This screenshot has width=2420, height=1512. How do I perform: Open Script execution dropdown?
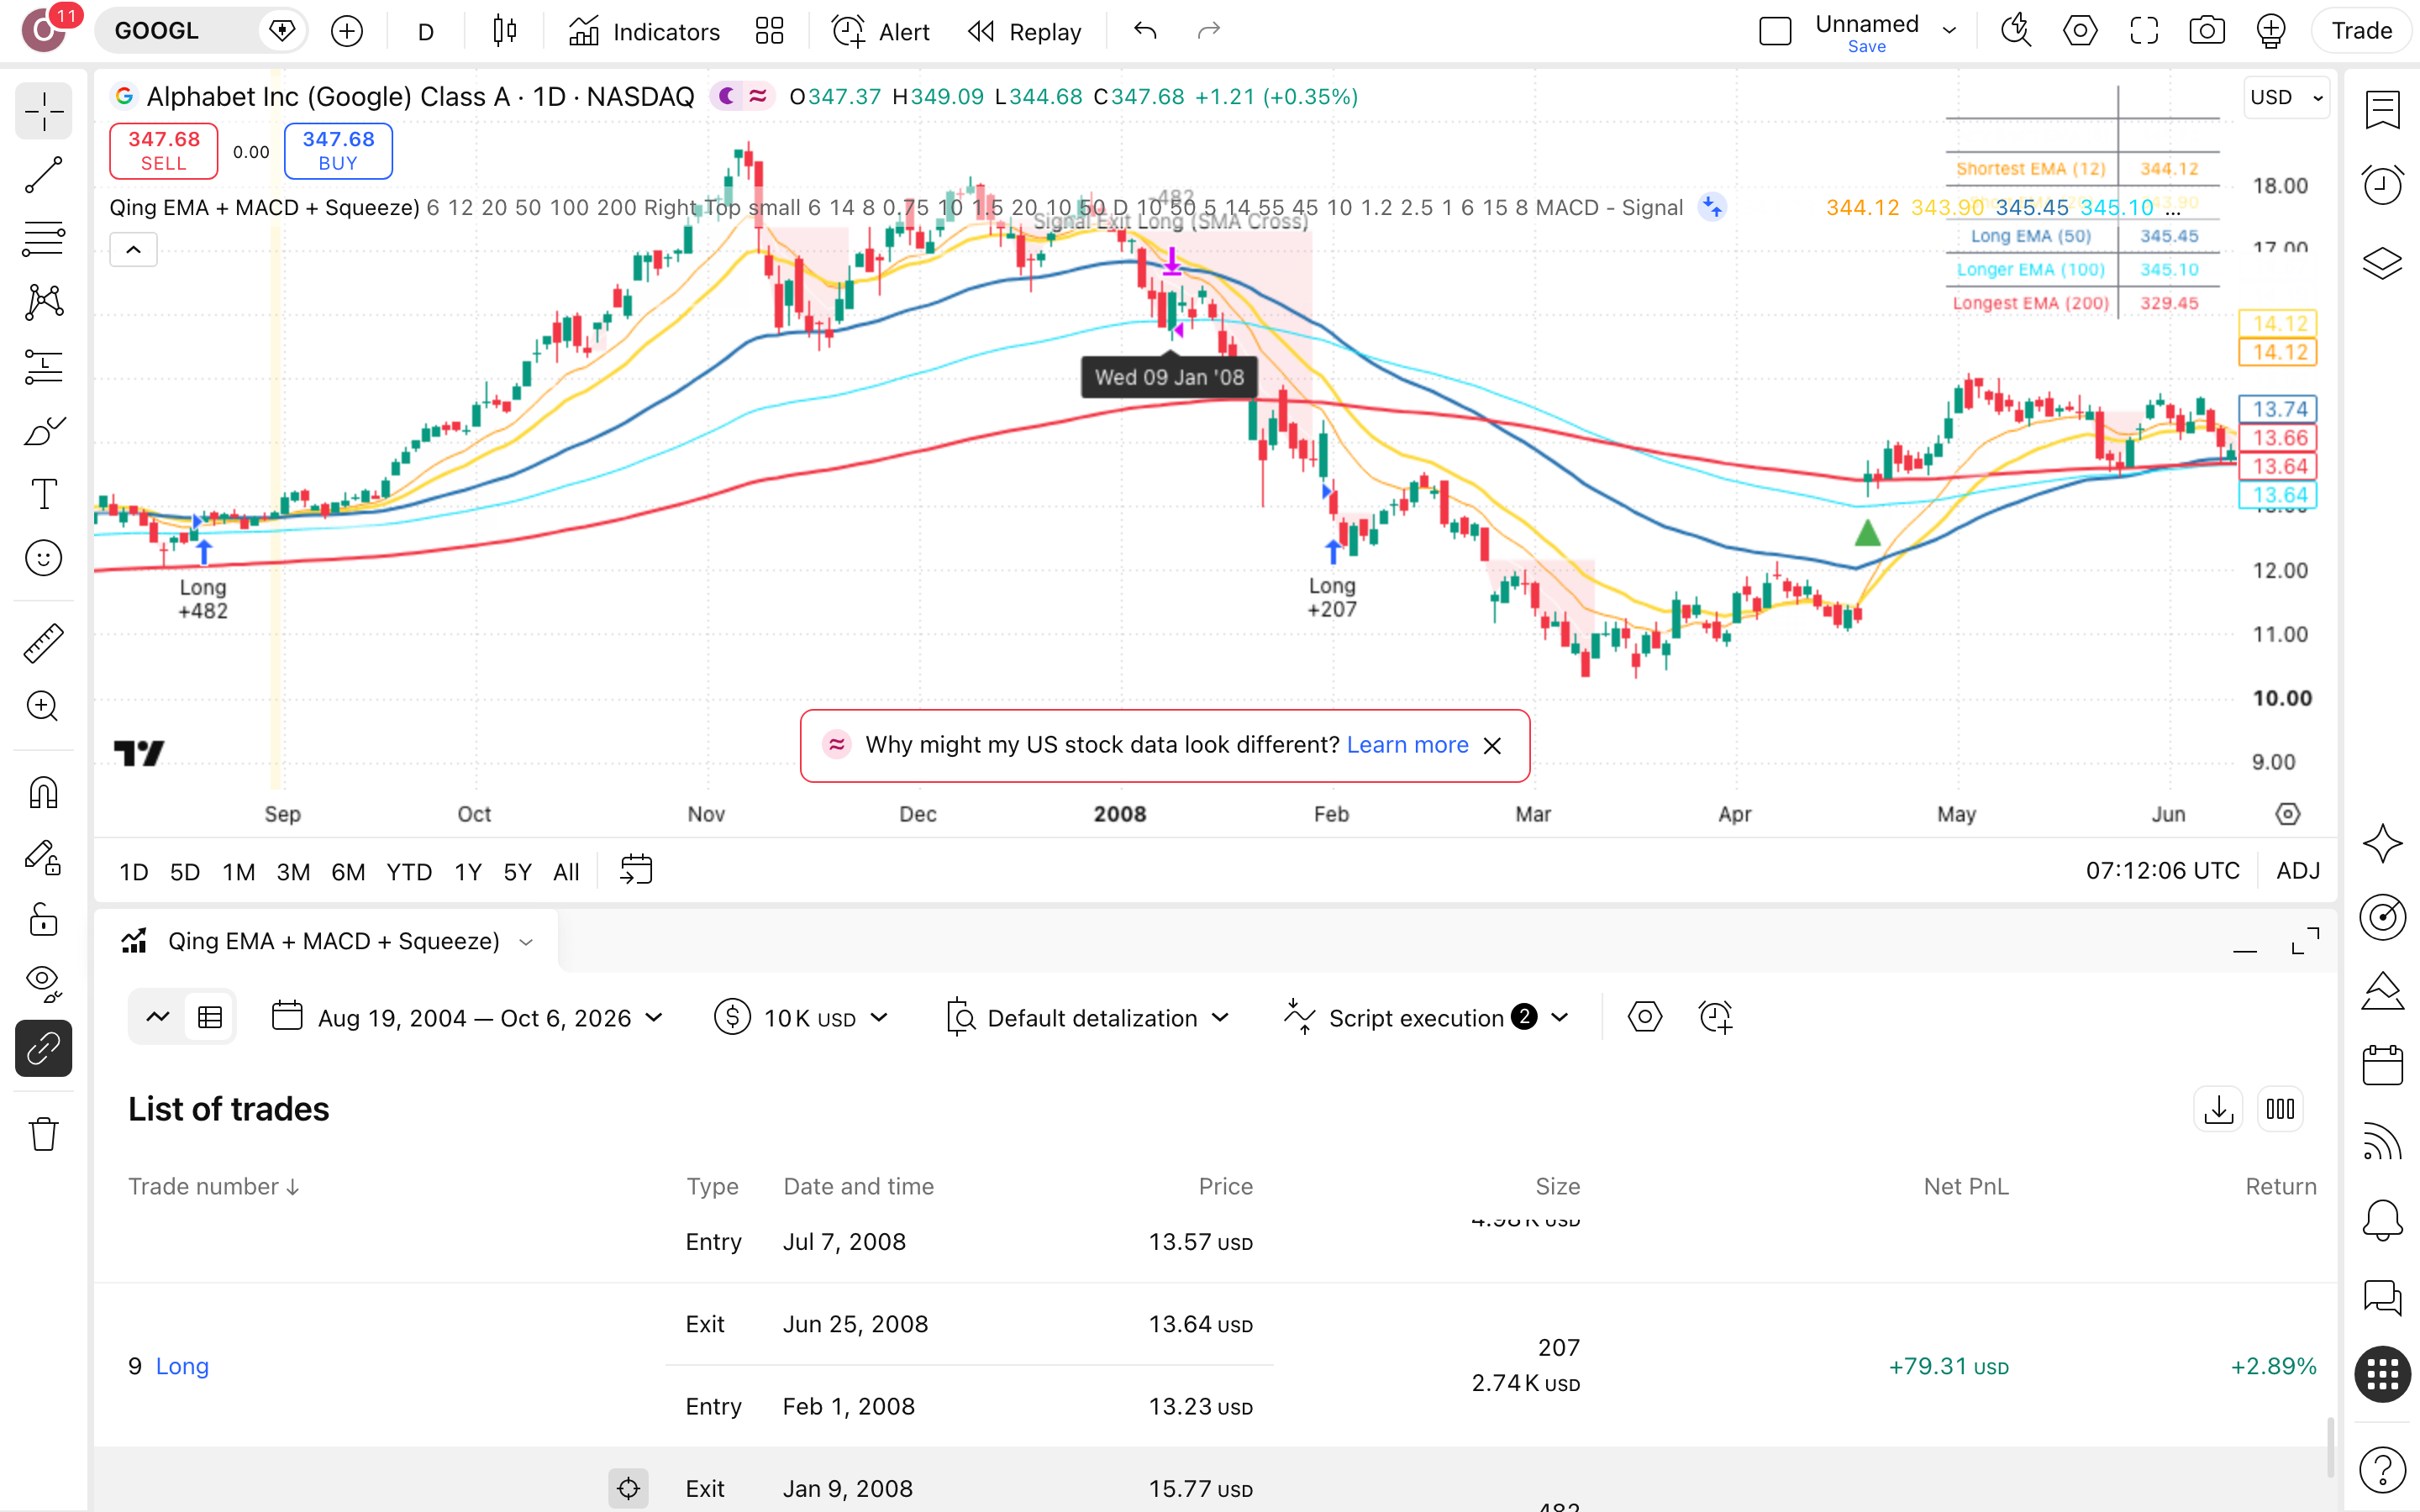[x=1427, y=1018]
